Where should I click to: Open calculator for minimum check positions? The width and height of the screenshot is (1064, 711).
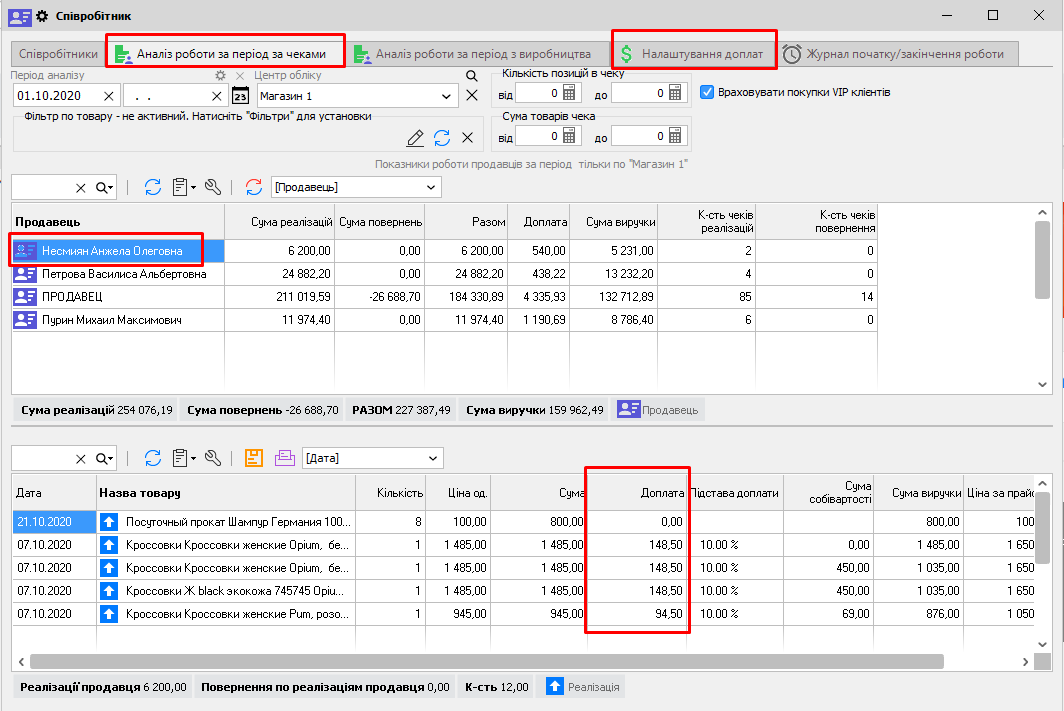pos(571,93)
